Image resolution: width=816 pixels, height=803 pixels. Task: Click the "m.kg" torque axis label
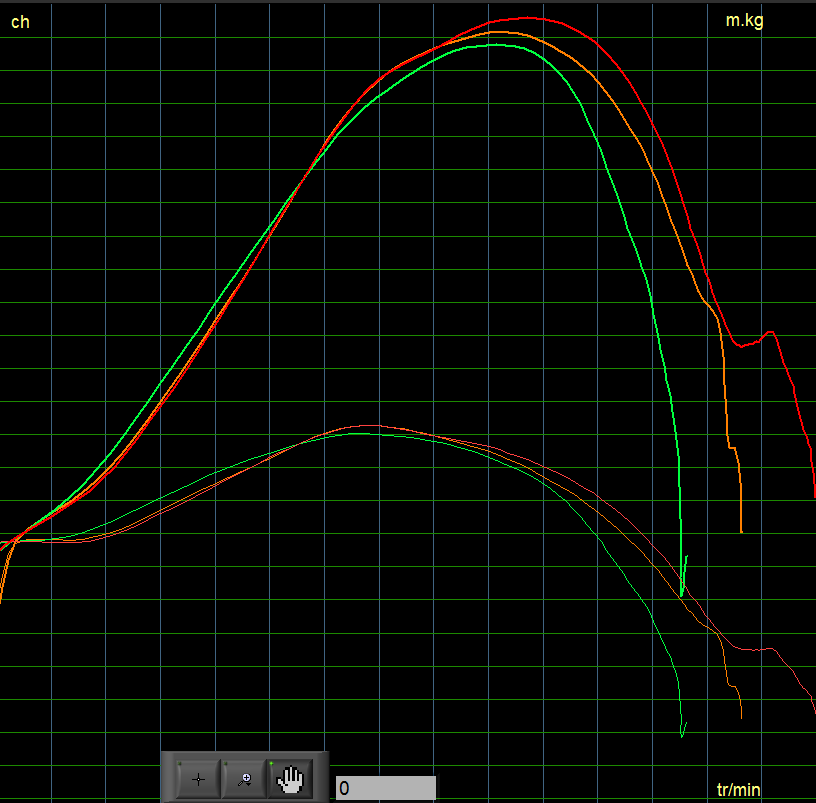point(744,20)
